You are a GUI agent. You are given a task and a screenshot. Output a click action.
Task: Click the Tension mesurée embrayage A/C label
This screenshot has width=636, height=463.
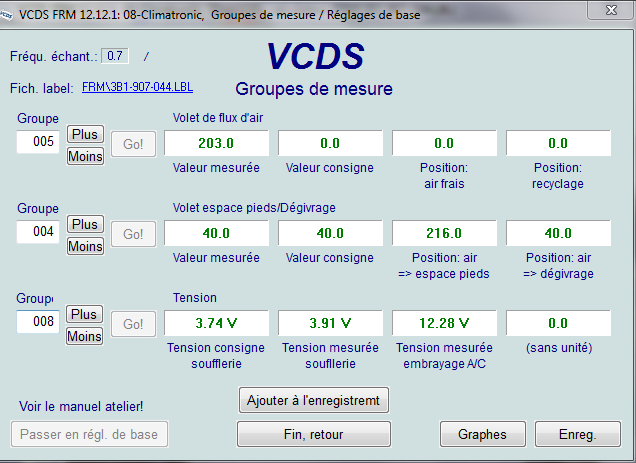[x=444, y=355]
